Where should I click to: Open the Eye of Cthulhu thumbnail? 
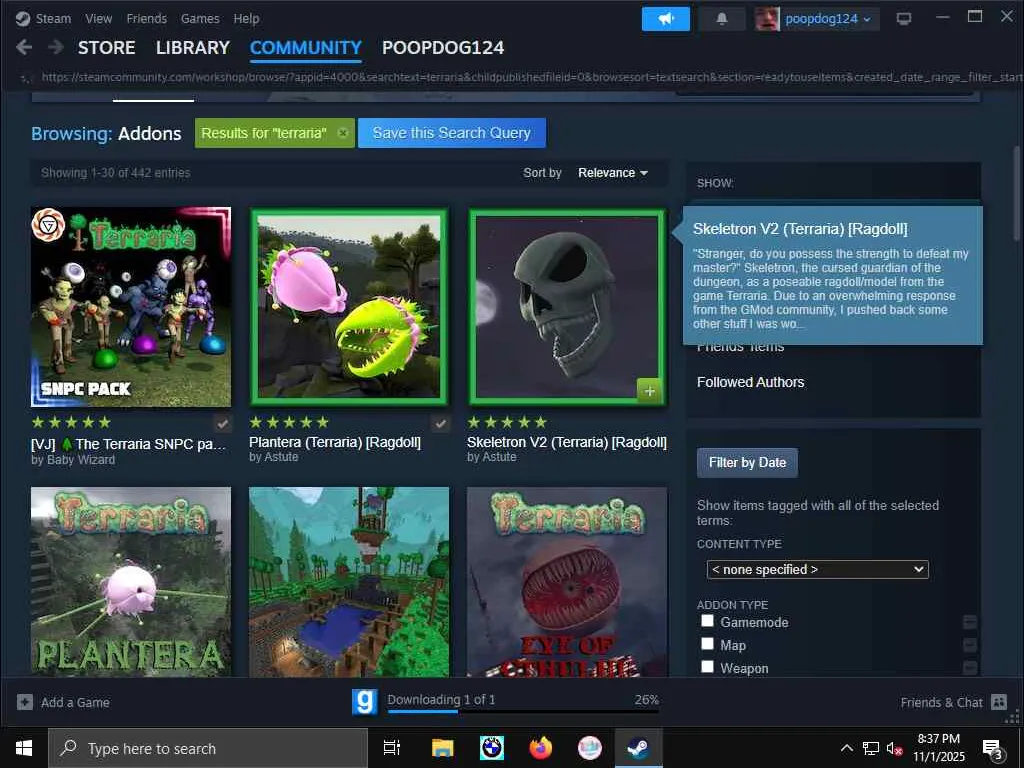pyautogui.click(x=567, y=582)
